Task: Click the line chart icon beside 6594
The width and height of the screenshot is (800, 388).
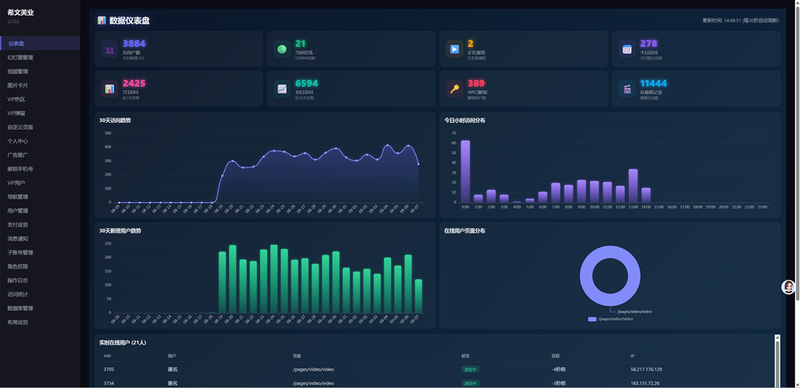Action: (282, 89)
